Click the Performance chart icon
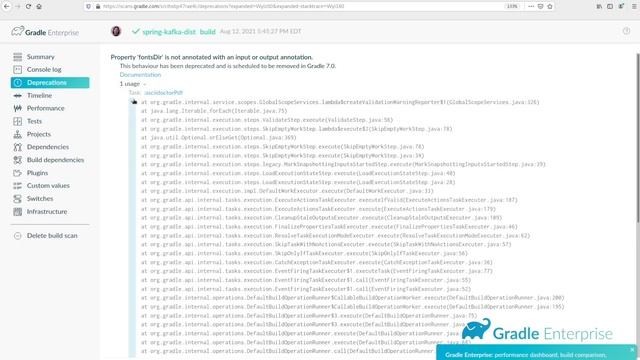Image resolution: width=640 pixels, height=360 pixels. pyautogui.click(x=18, y=108)
